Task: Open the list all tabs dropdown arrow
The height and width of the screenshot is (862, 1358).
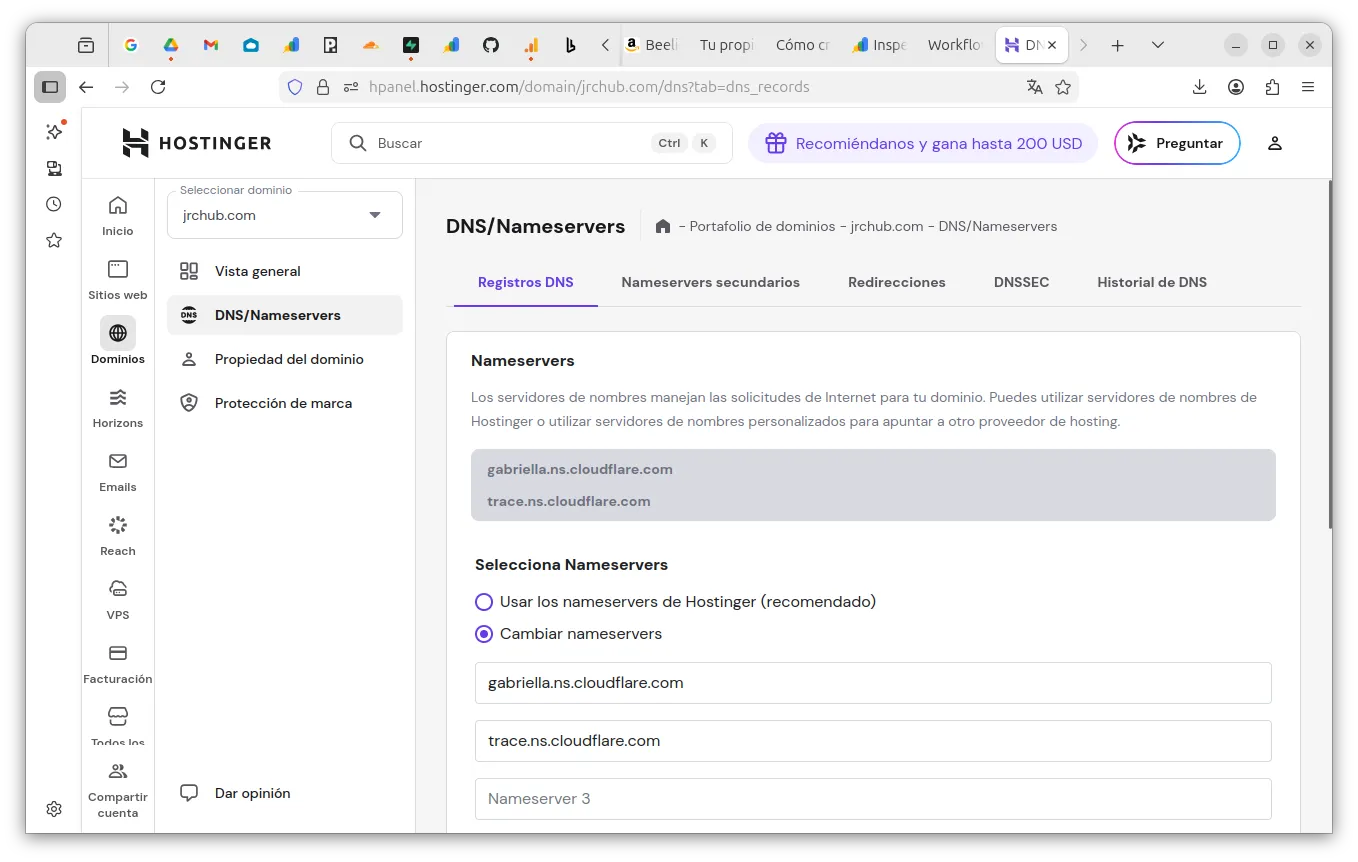Action: click(x=1158, y=45)
